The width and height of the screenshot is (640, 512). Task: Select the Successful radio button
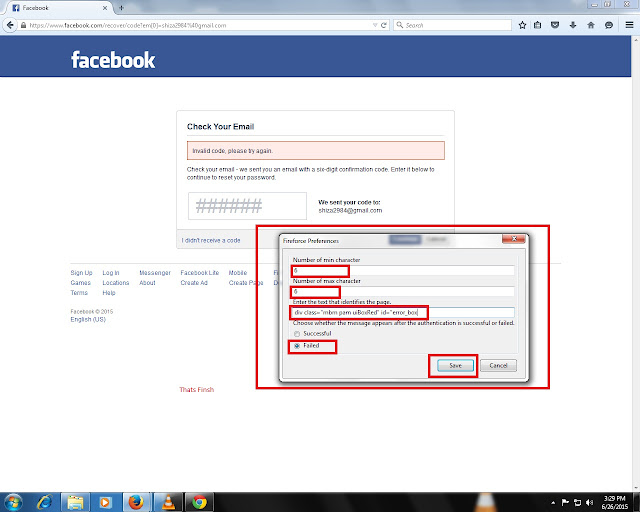(297, 334)
